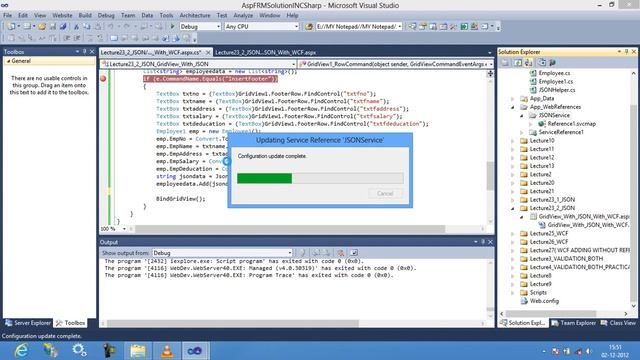Collapse the Lecture23_2_JSON folder
Screen dimensions: 640x360
click(x=513, y=209)
